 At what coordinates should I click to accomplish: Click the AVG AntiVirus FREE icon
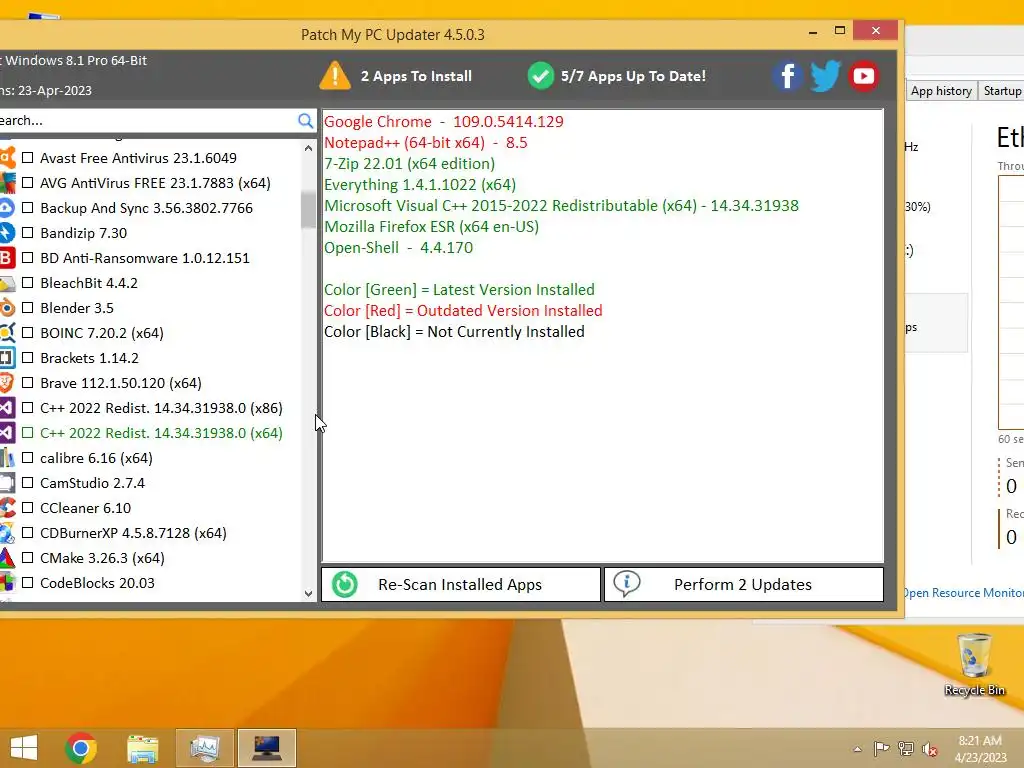(7, 183)
